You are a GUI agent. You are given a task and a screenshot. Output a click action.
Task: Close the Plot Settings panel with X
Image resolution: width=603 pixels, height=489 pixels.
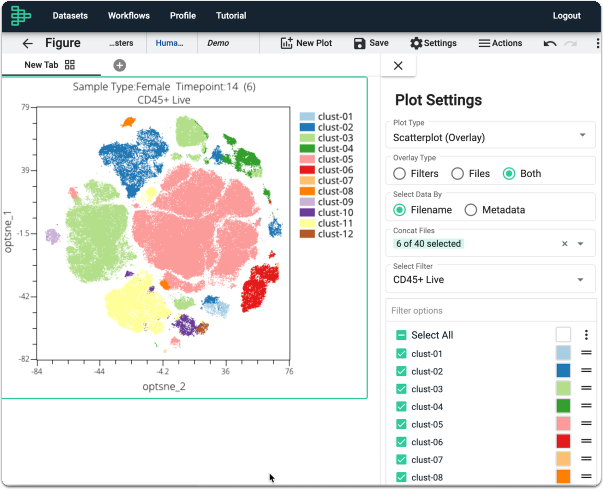point(398,66)
